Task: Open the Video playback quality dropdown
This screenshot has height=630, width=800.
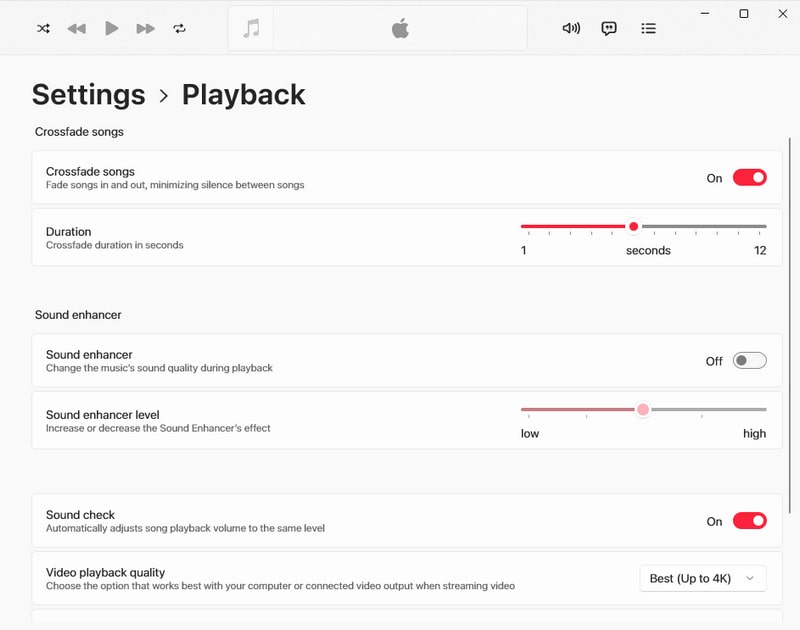Action: 703,579
